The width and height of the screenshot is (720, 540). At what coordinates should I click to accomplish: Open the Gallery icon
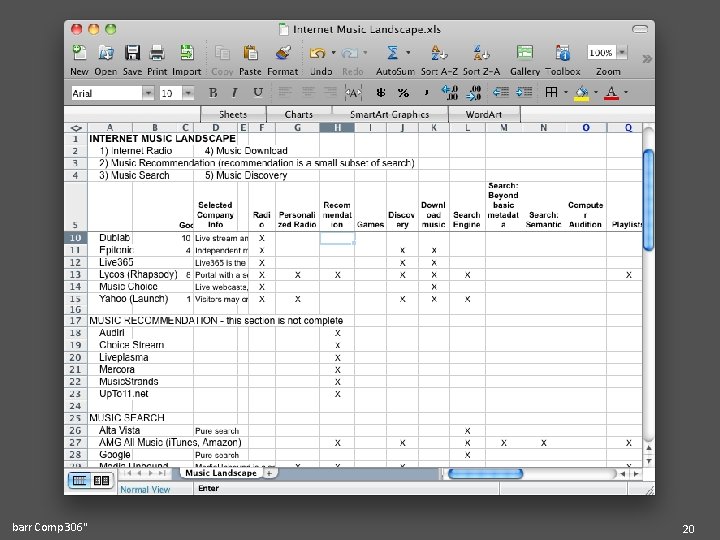524,53
